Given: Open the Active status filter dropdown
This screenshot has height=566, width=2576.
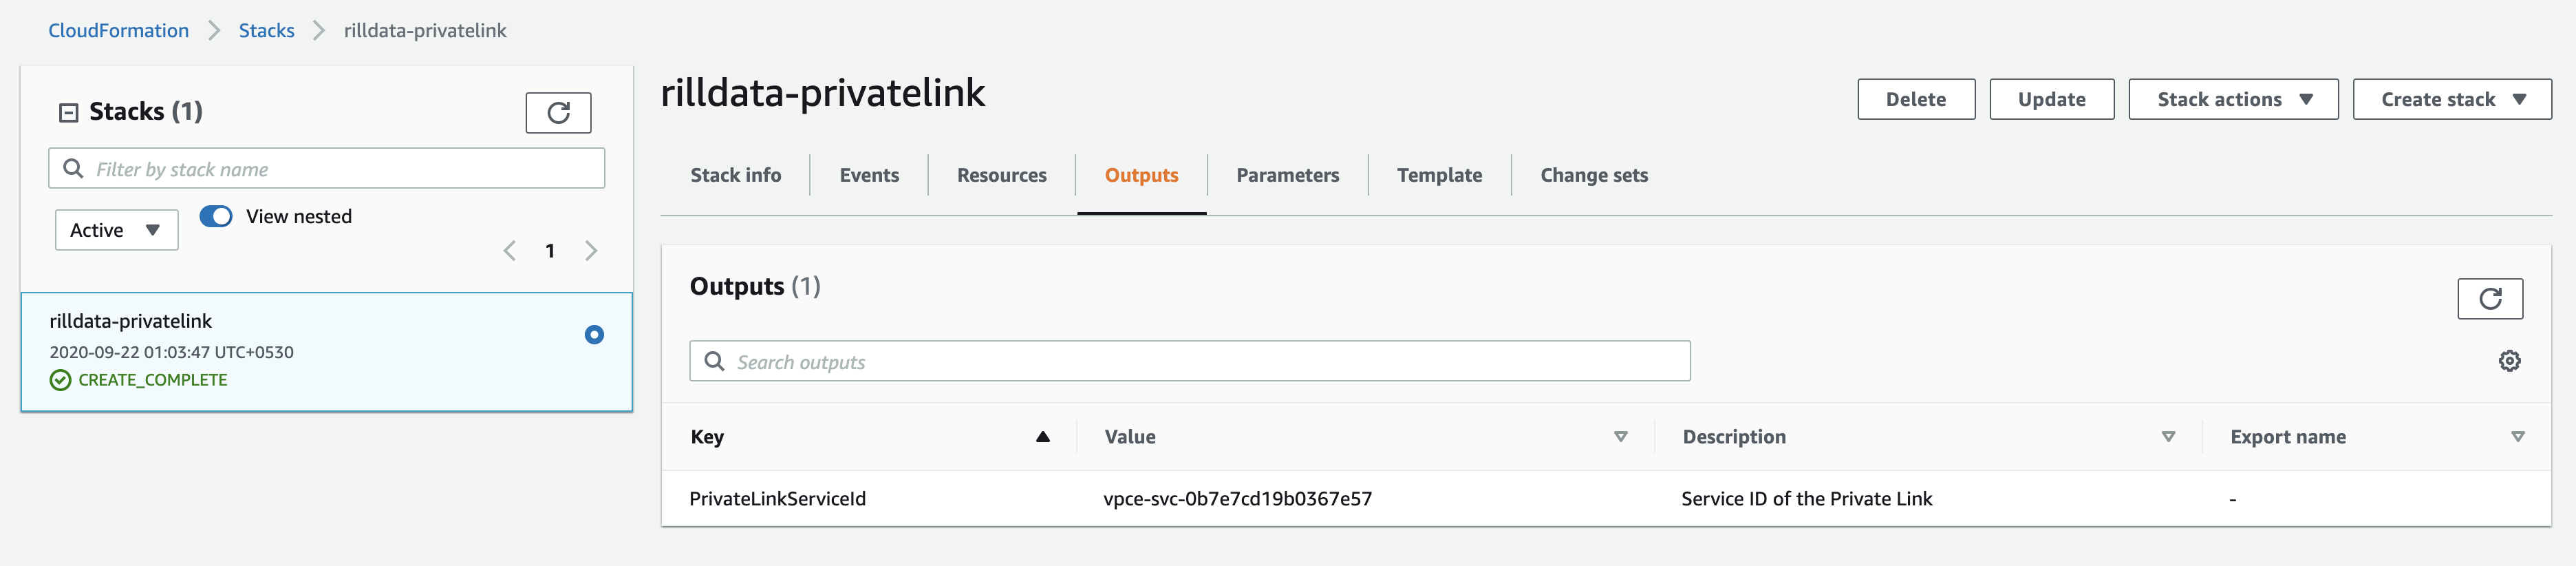Looking at the screenshot, I should (116, 230).
